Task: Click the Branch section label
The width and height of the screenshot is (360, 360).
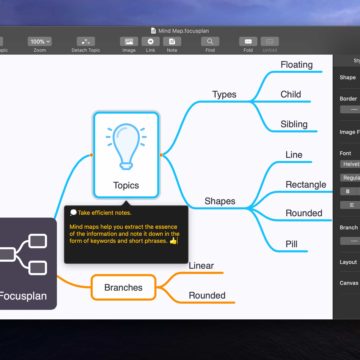Action: 349,228
